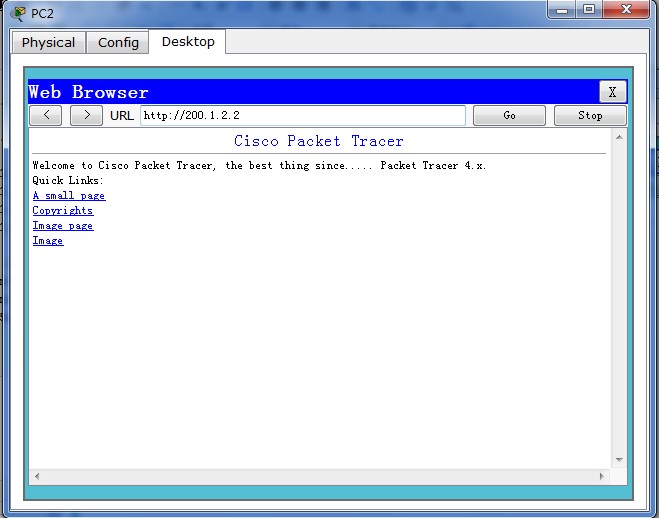The height and width of the screenshot is (518, 659).
Task: Halt page loading with the Stop button
Action: click(x=590, y=115)
